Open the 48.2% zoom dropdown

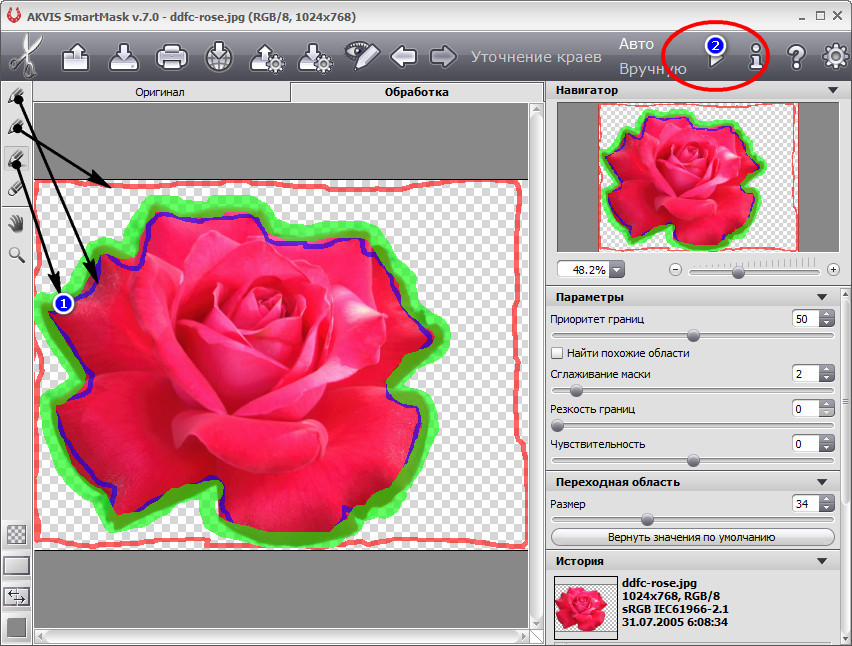[x=616, y=270]
